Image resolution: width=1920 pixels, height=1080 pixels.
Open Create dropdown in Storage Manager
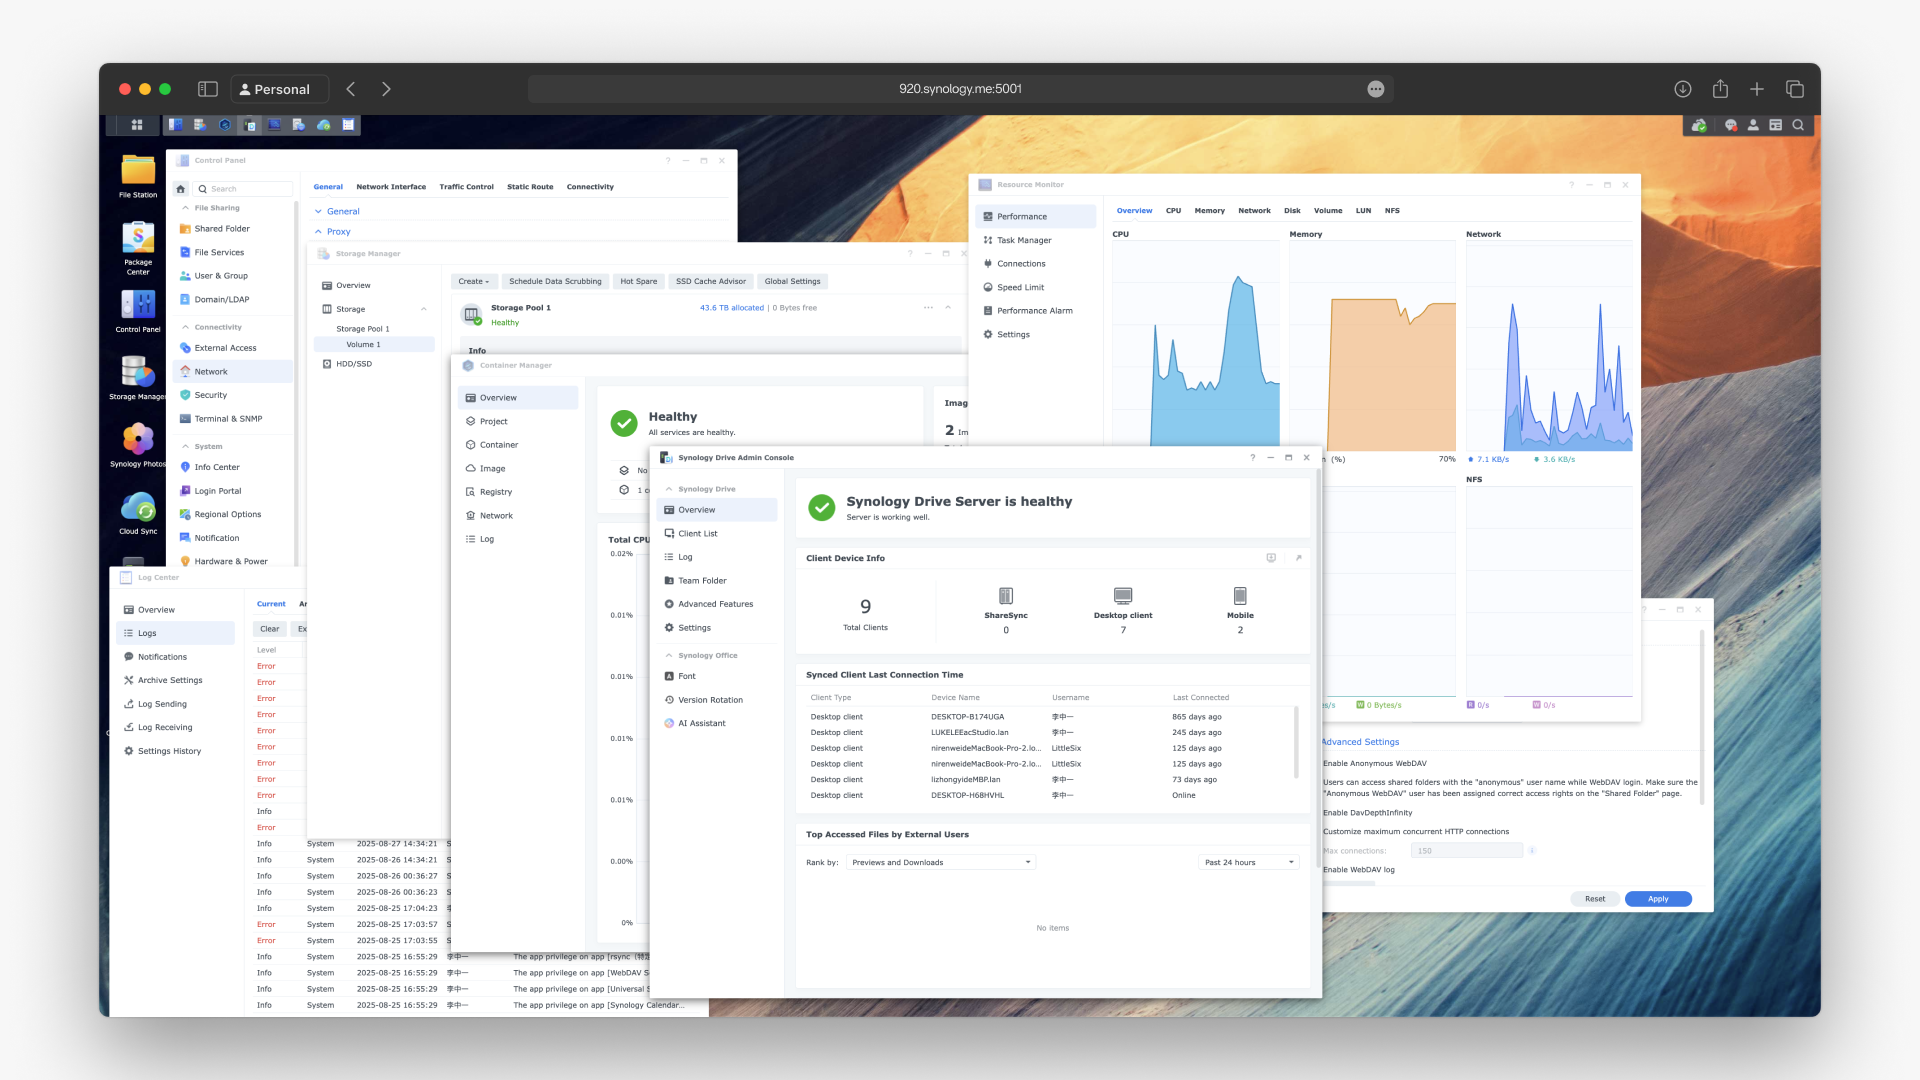click(474, 281)
